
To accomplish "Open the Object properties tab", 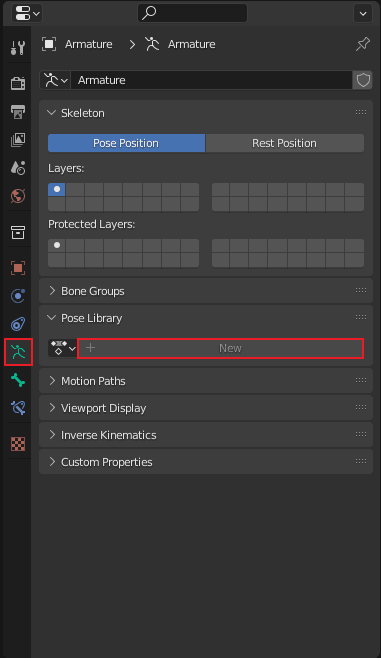I will click(x=18, y=268).
